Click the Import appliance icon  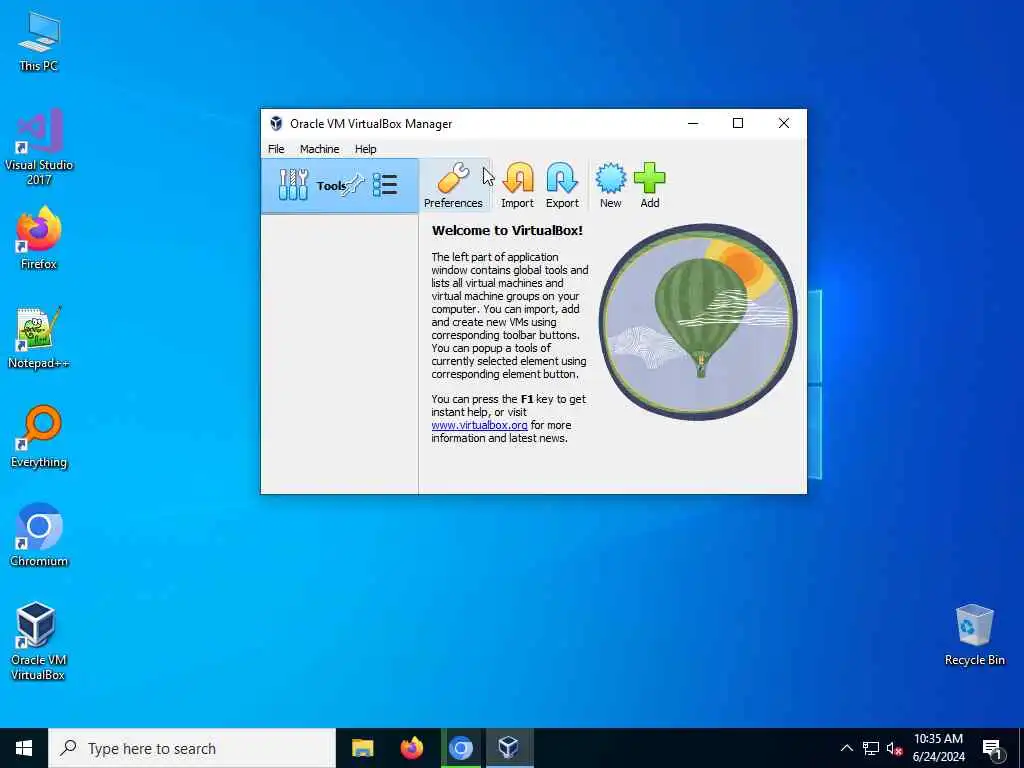517,185
